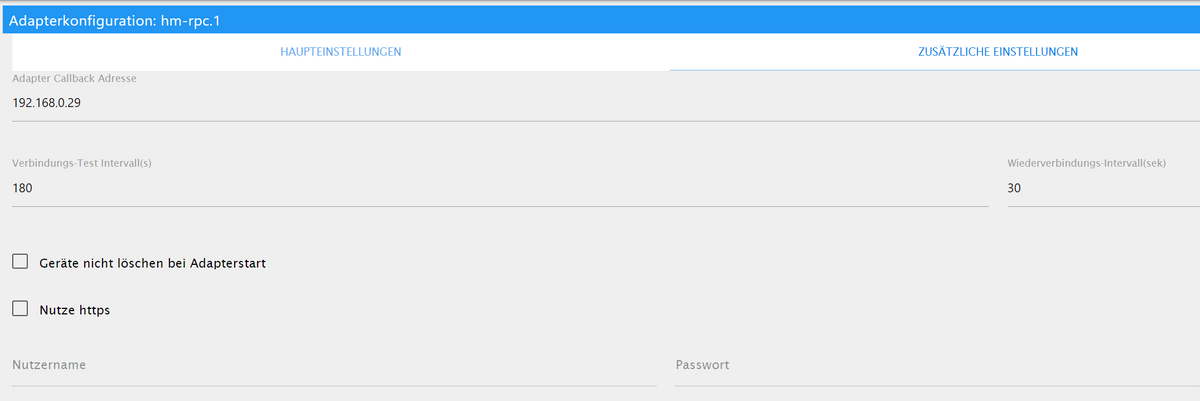
Task: Switch to the HAUPTEINSTELLUNGEN tab
Action: coord(341,52)
